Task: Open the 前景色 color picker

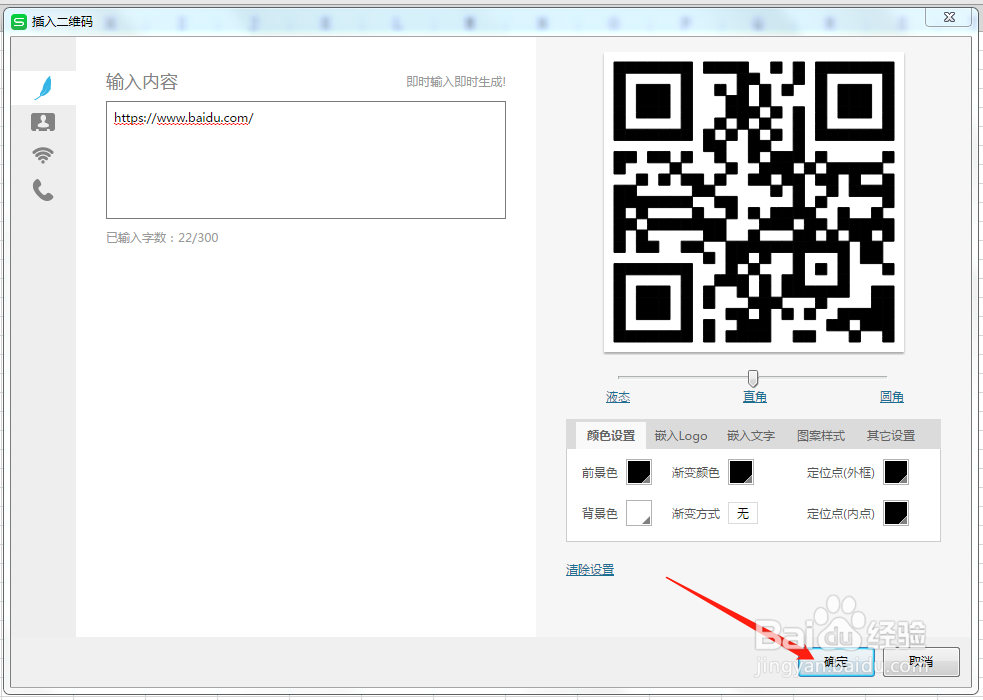Action: coord(639,473)
